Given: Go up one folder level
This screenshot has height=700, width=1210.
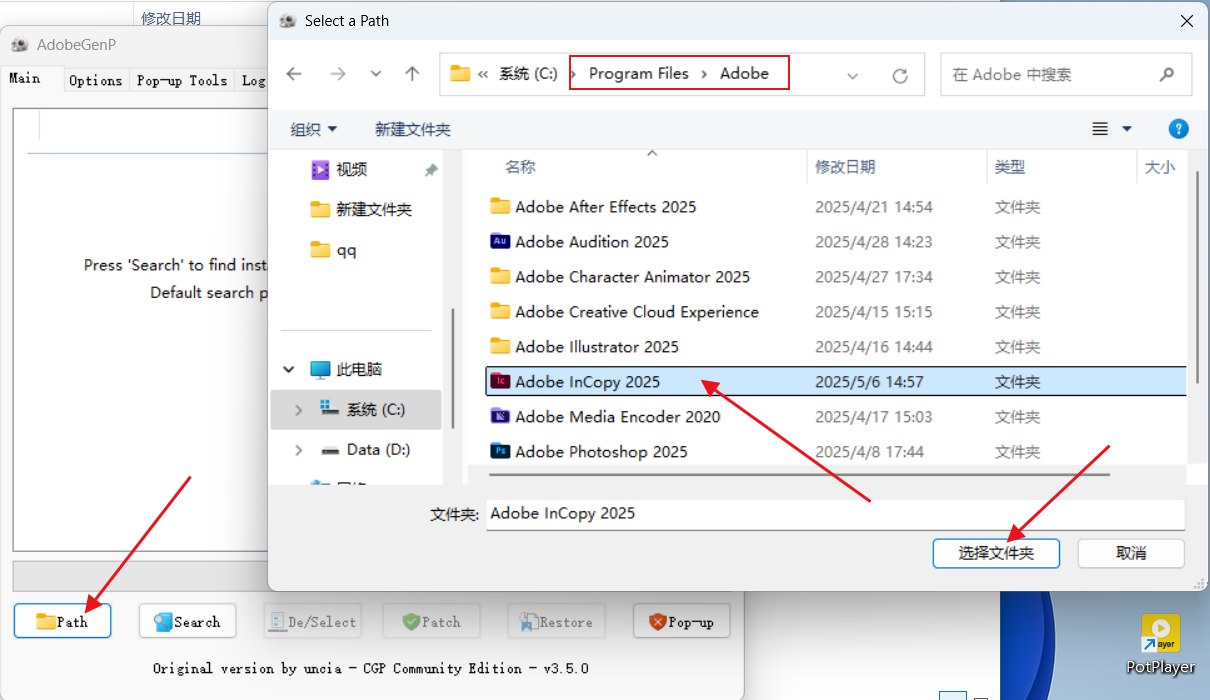Looking at the screenshot, I should [x=412, y=74].
